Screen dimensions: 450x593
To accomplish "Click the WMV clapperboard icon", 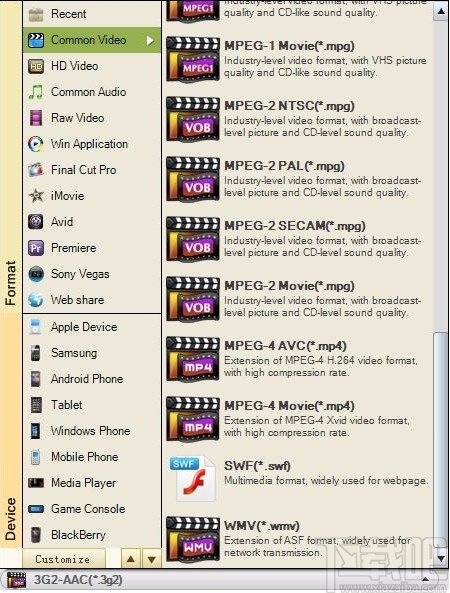I will coord(193,539).
